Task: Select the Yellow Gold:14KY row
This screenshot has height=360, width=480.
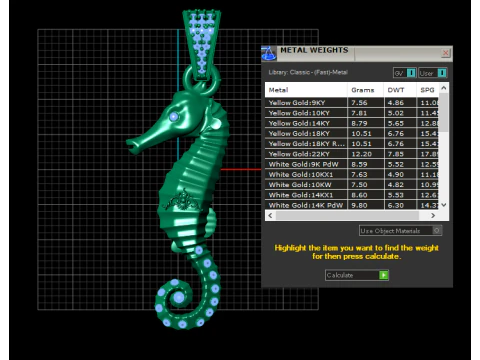Action: 352,123
